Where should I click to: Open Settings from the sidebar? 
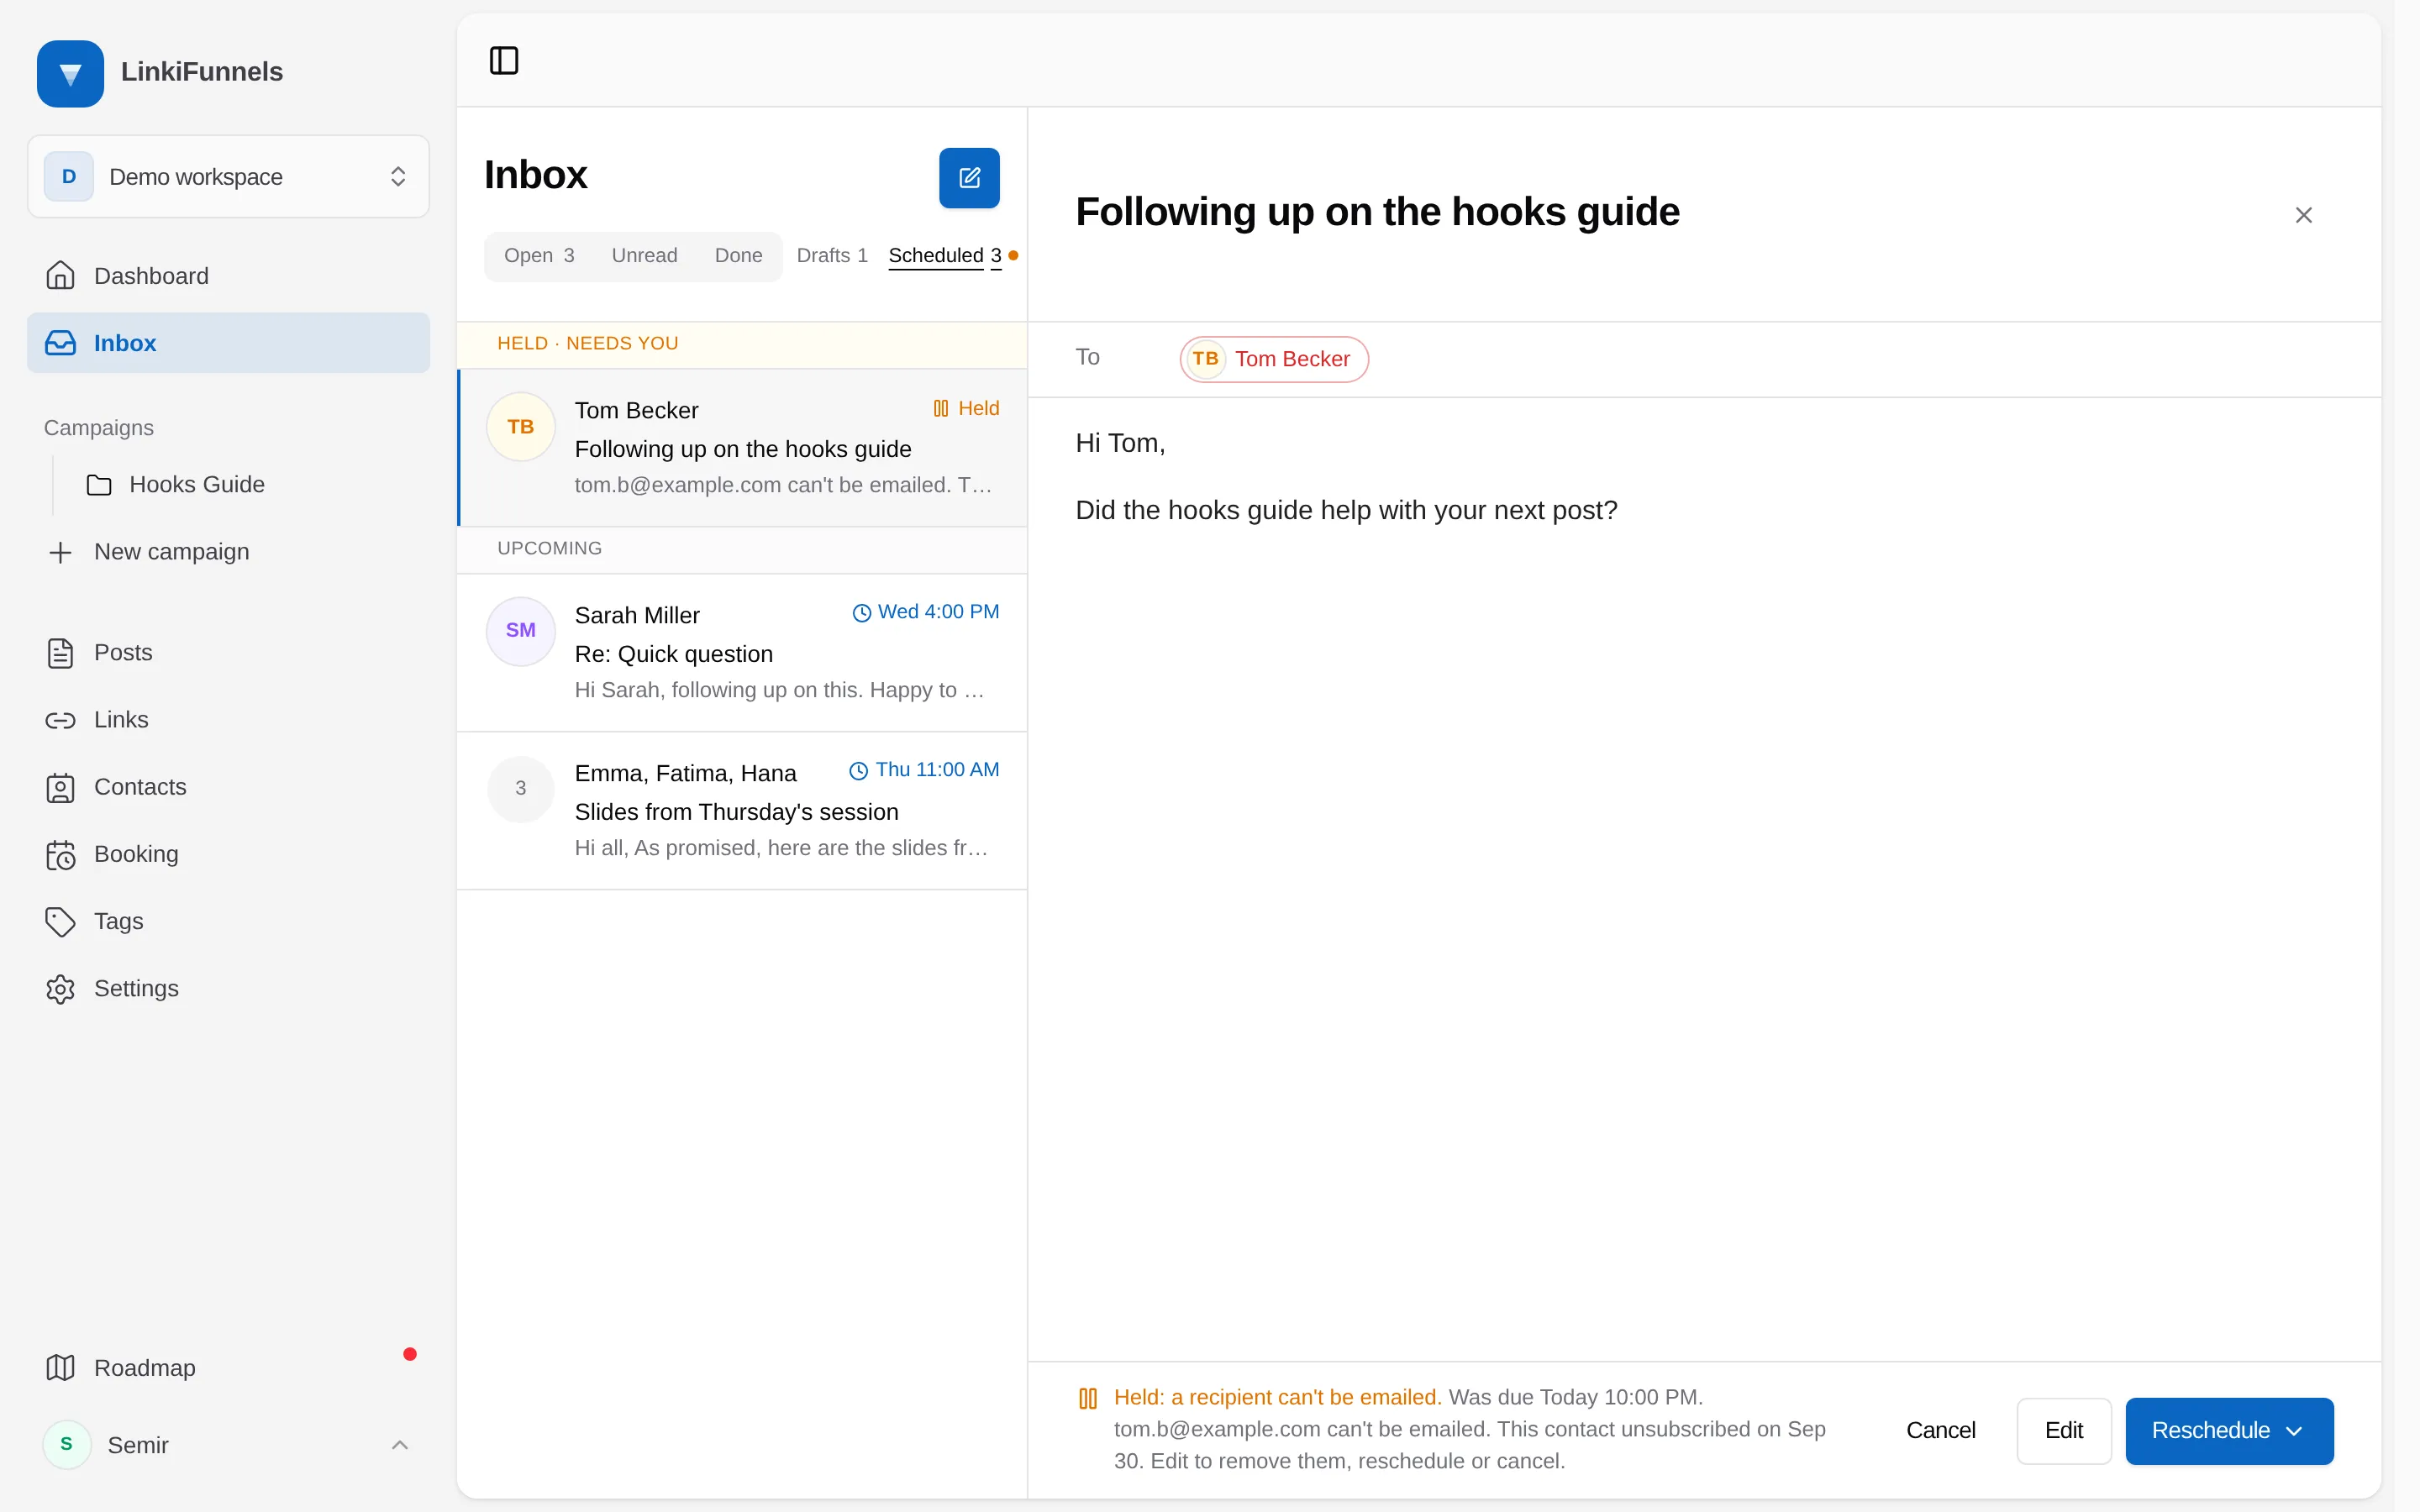pyautogui.click(x=228, y=988)
